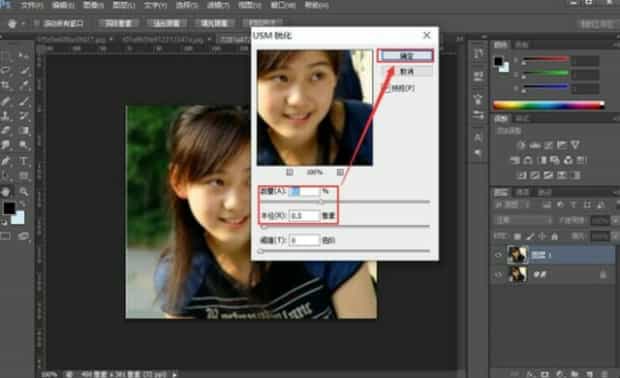Select the Zoom tool in the toolbox
Screen dimensions: 620x378
pos(23,191)
